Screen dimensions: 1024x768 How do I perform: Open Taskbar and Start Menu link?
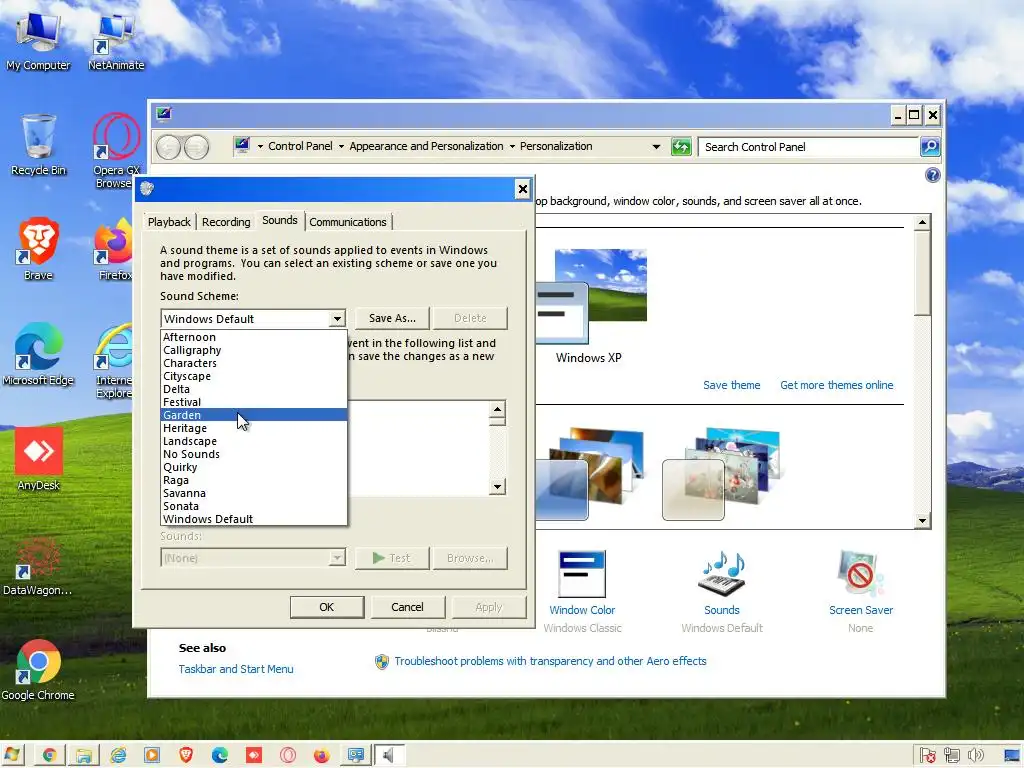[x=236, y=669]
